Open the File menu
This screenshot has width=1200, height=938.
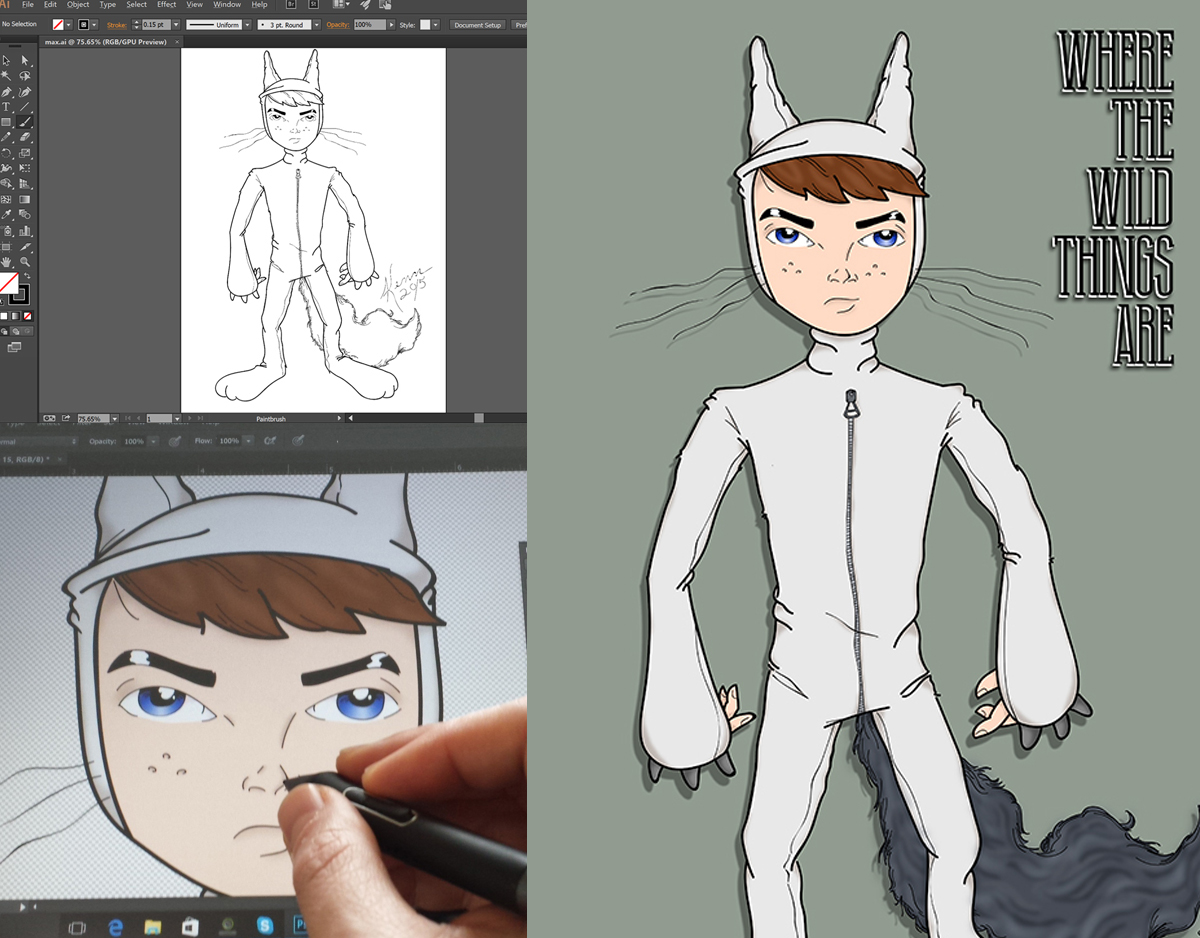28,5
